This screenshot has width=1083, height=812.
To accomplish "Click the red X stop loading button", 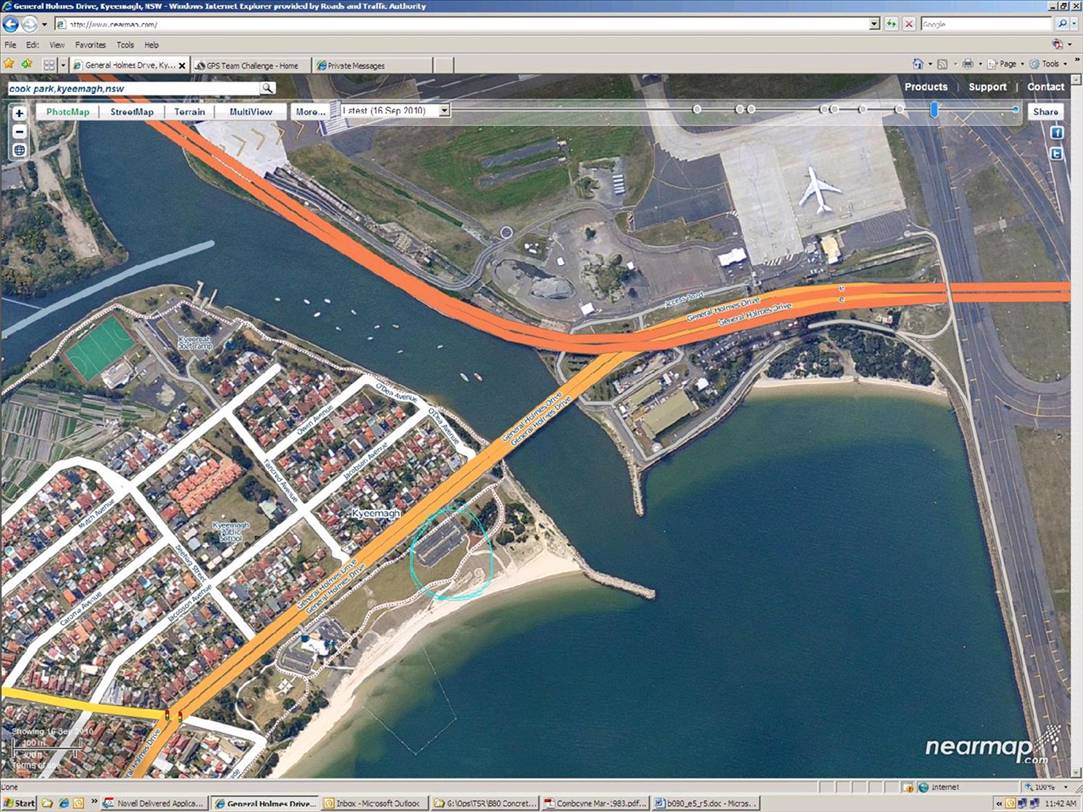I will pyautogui.click(x=908, y=24).
